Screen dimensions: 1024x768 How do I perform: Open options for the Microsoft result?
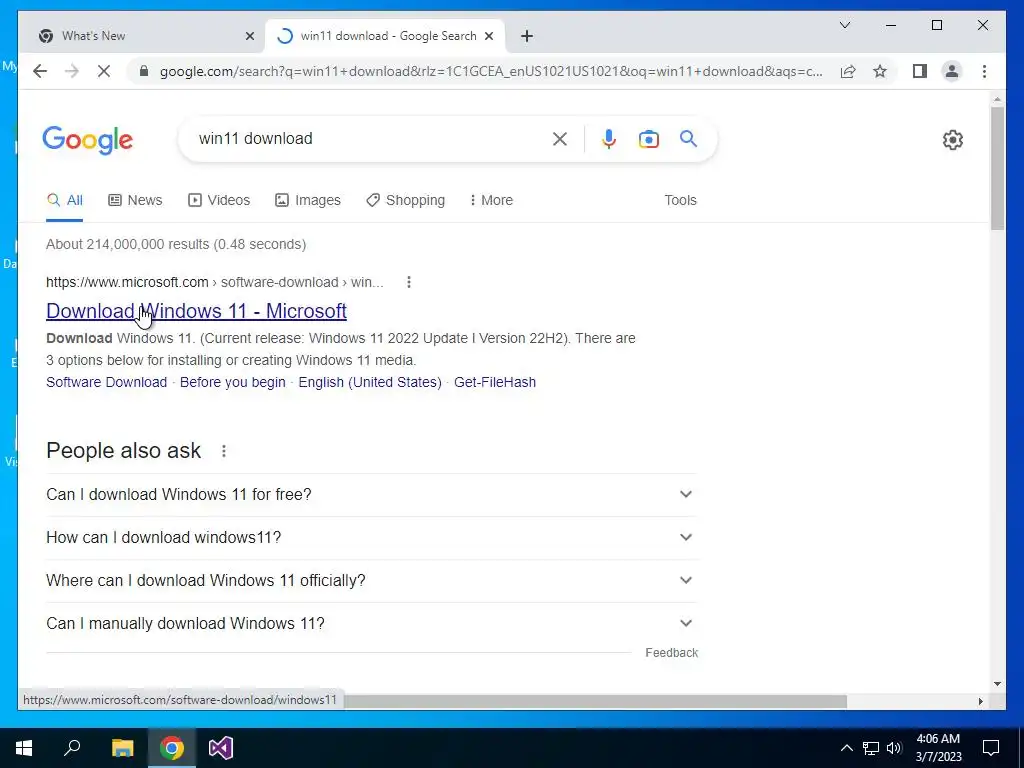pos(409,282)
